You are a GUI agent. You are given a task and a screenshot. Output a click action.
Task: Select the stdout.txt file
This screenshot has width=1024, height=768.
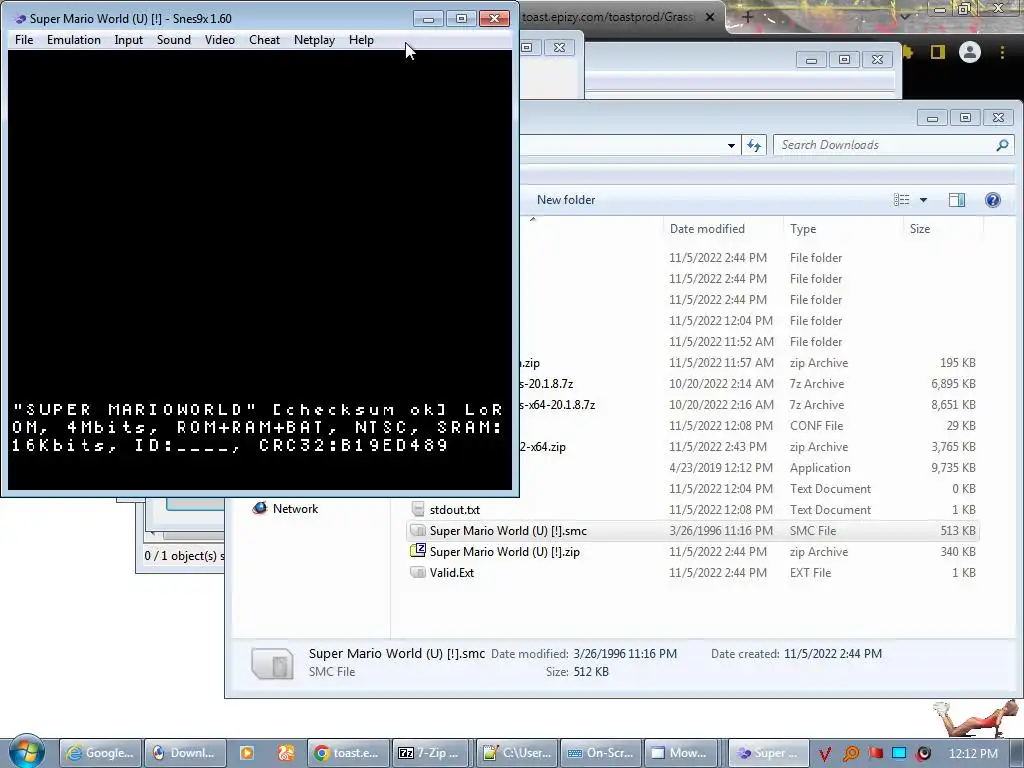pyautogui.click(x=455, y=509)
